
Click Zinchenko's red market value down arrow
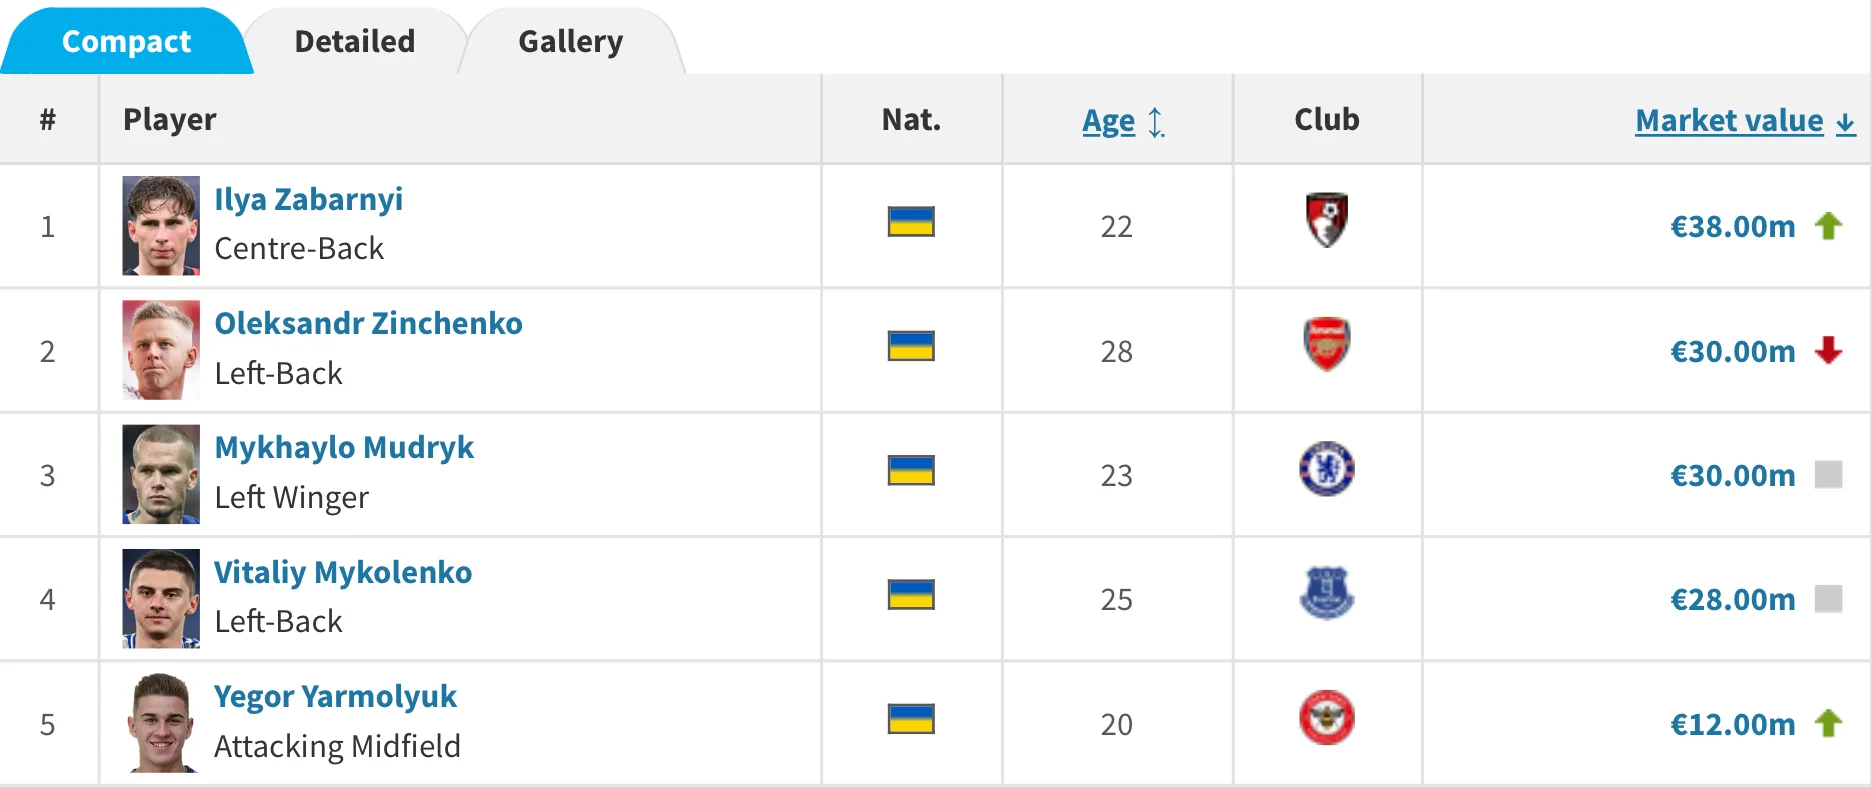(1828, 350)
